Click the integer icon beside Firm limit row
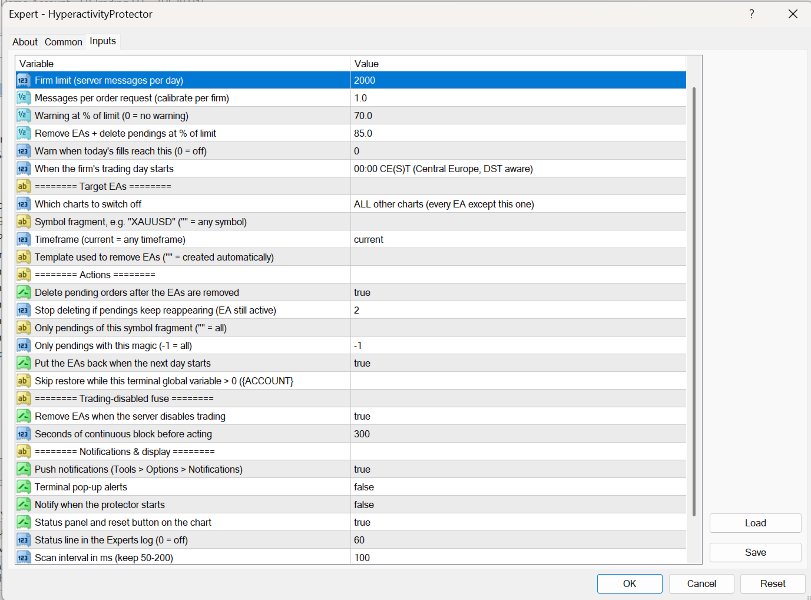Viewport: 811px width, 600px height. coord(23,80)
